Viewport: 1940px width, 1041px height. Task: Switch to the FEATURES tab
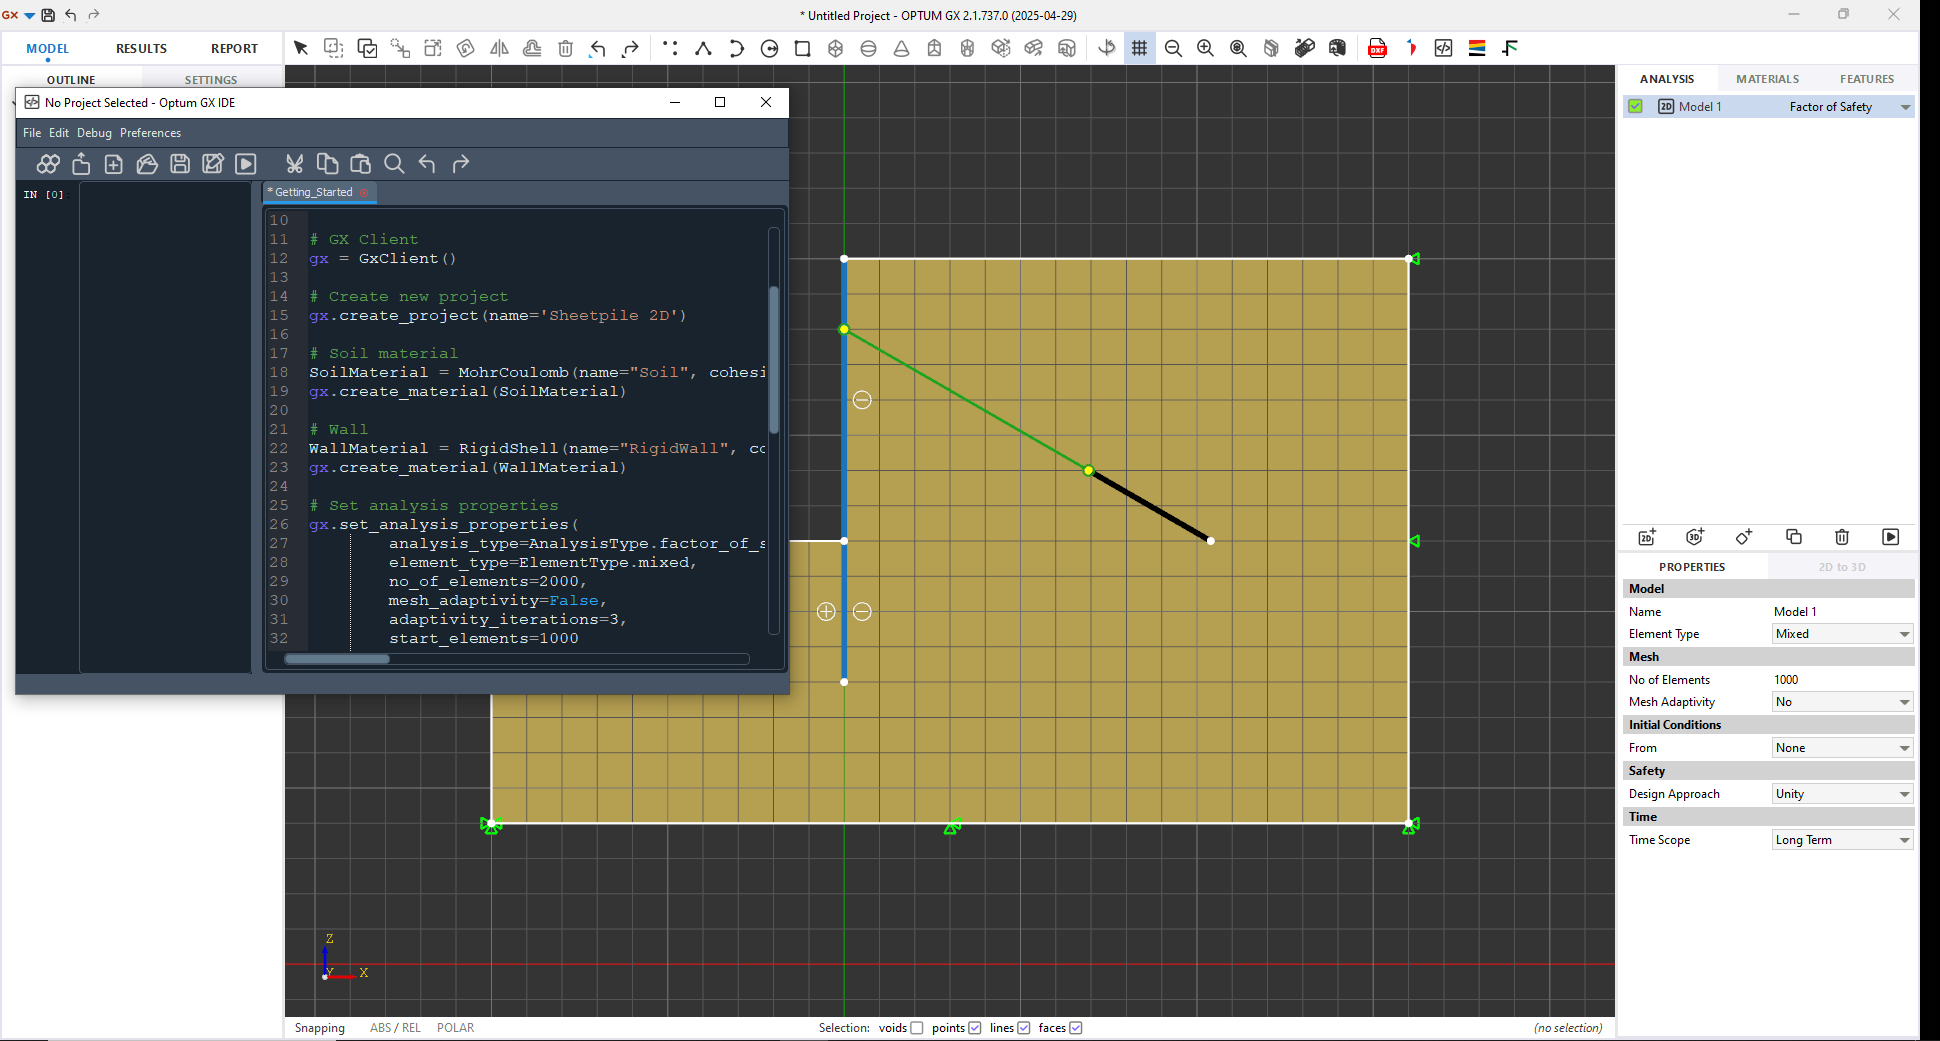(x=1867, y=79)
